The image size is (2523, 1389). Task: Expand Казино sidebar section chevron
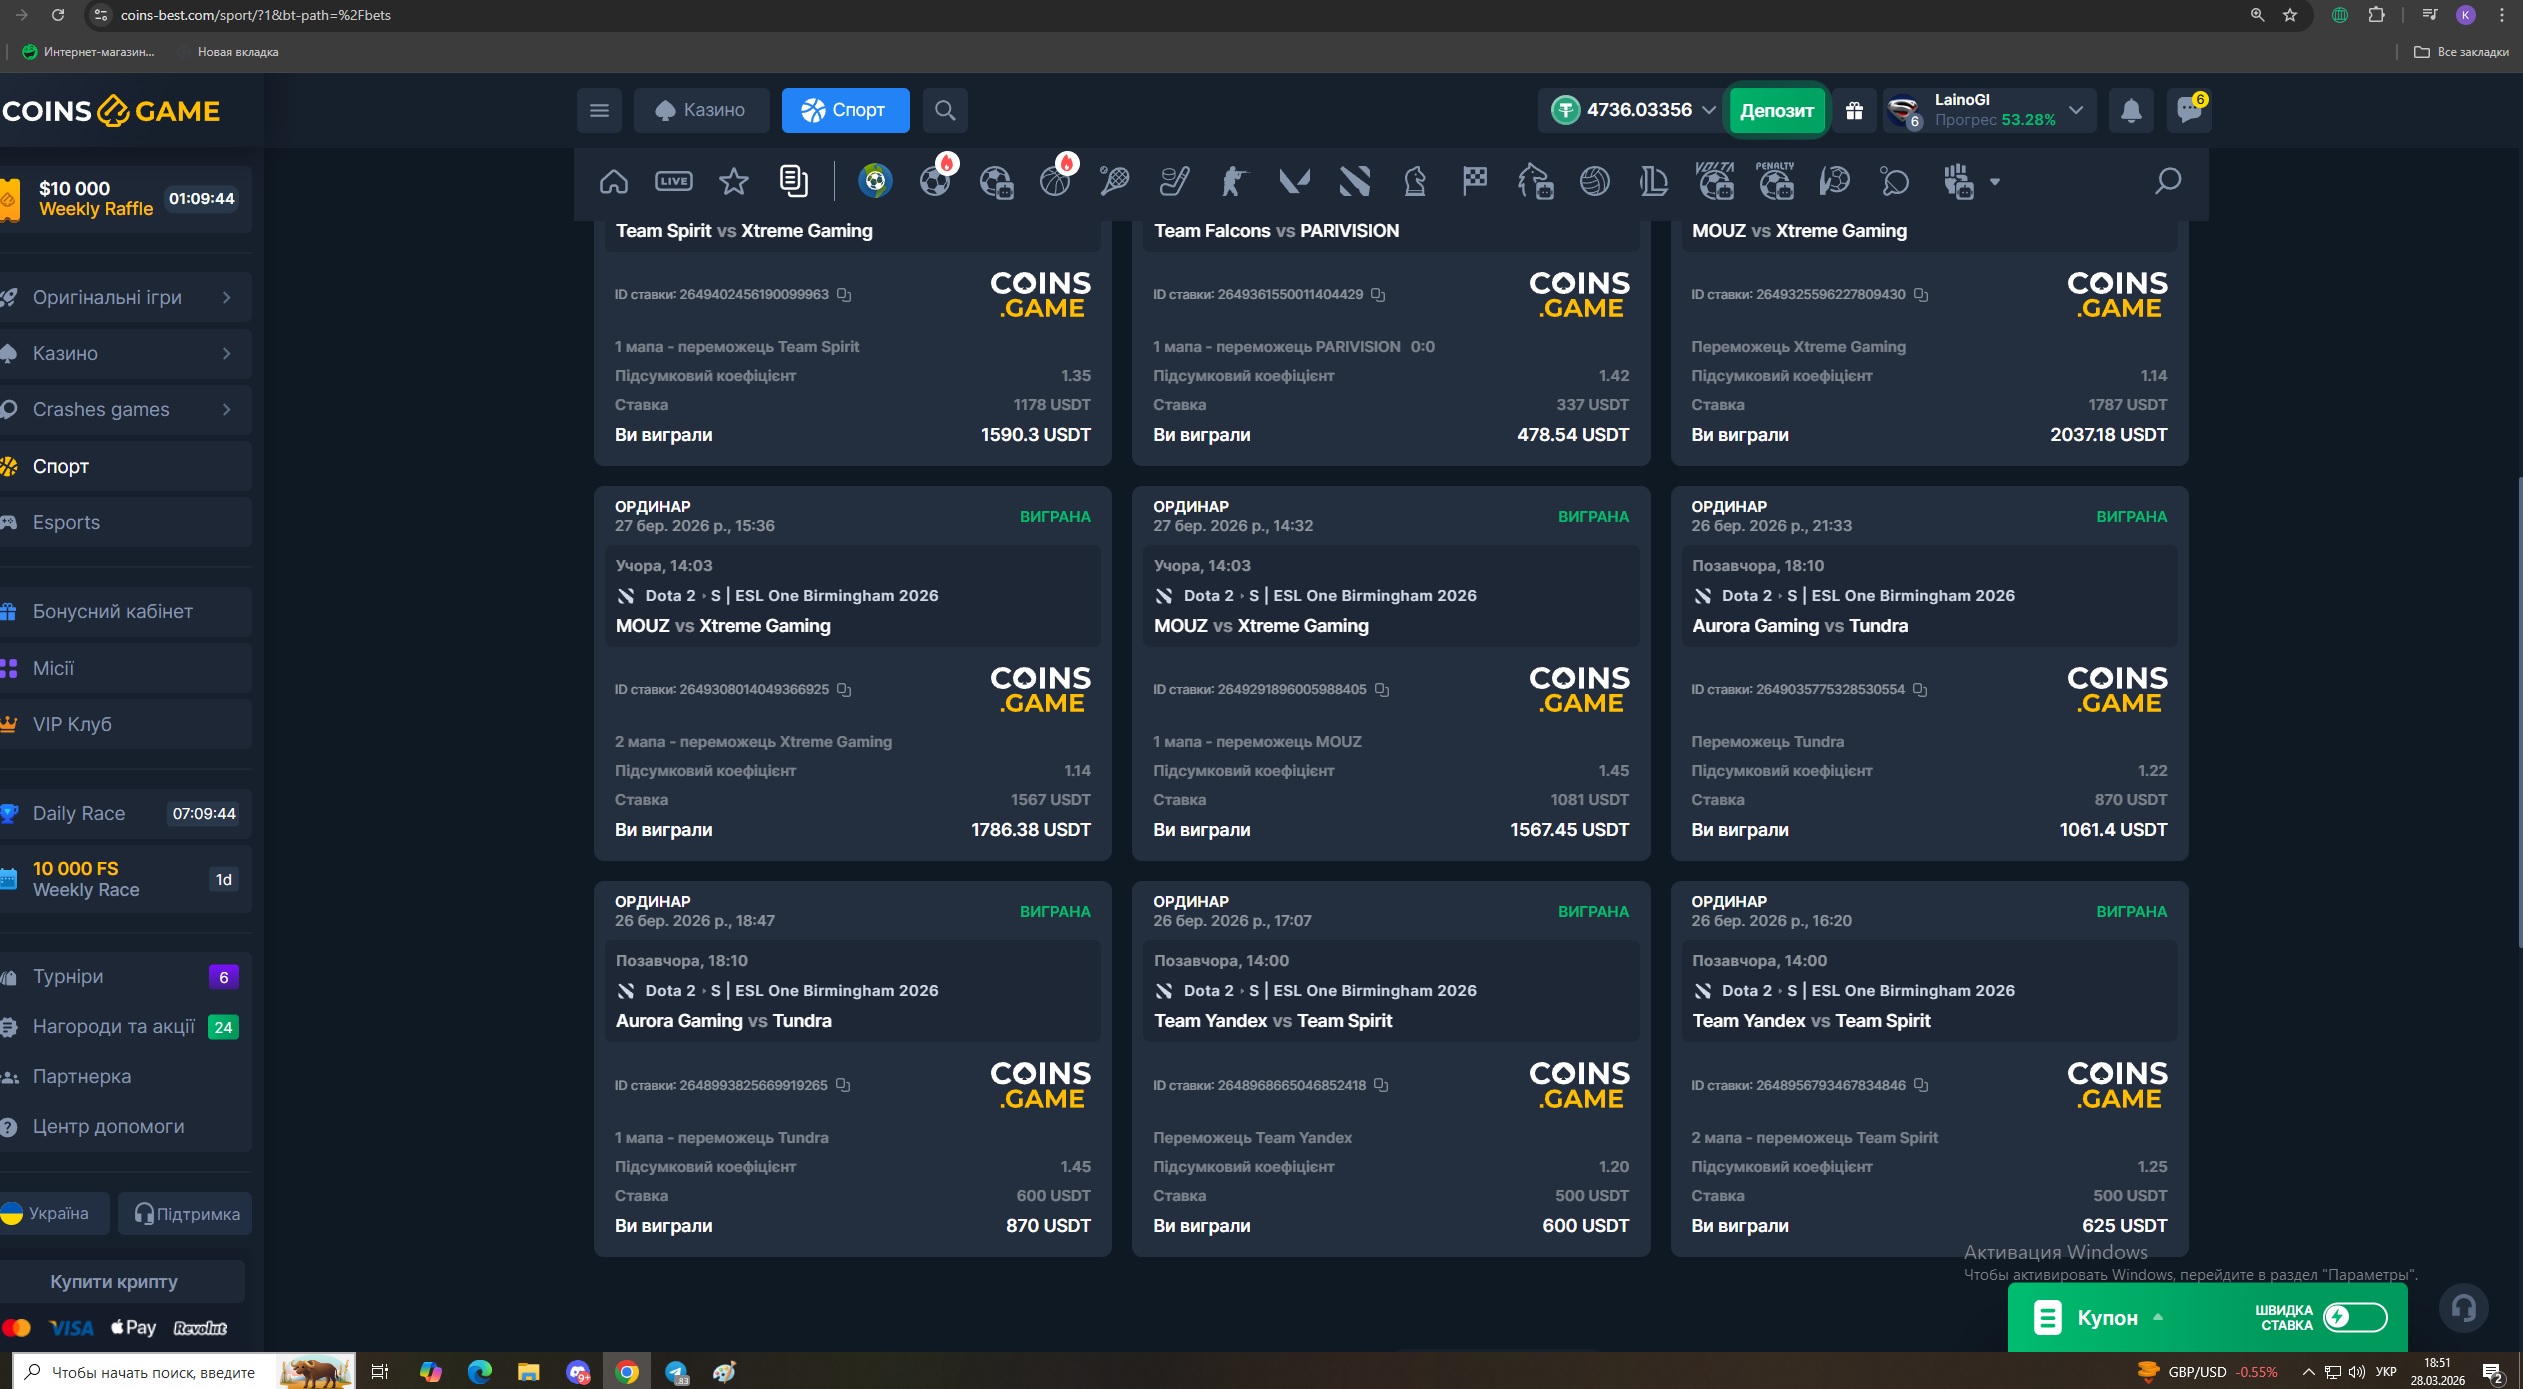[x=227, y=353]
